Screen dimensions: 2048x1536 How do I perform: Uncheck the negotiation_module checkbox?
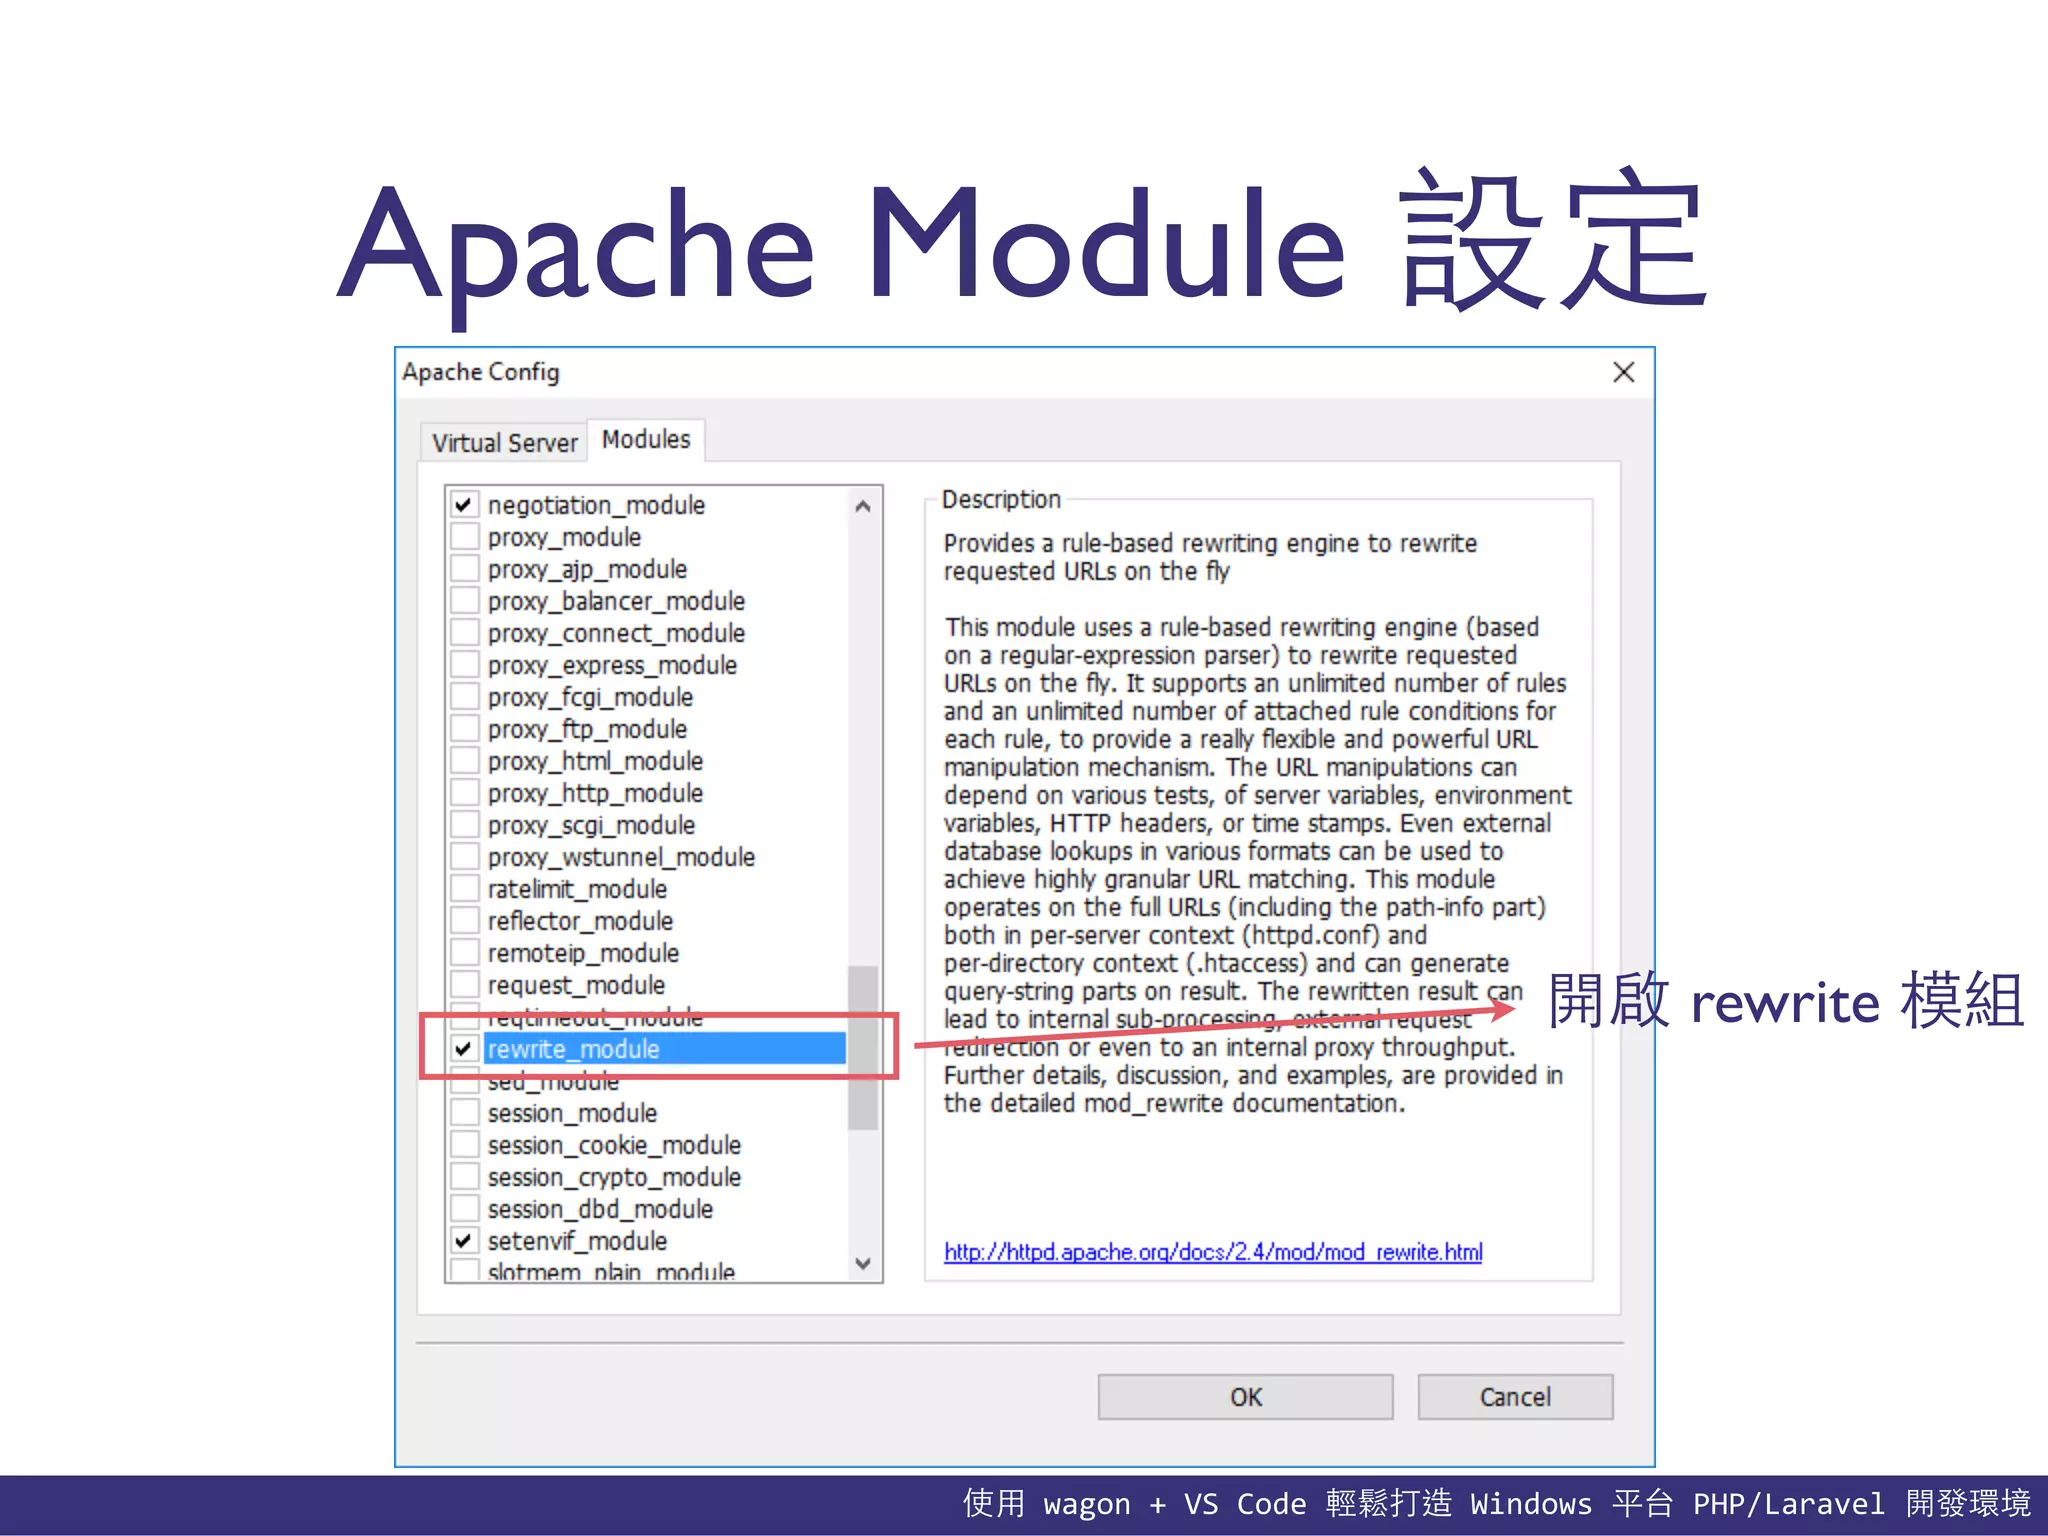coord(463,505)
